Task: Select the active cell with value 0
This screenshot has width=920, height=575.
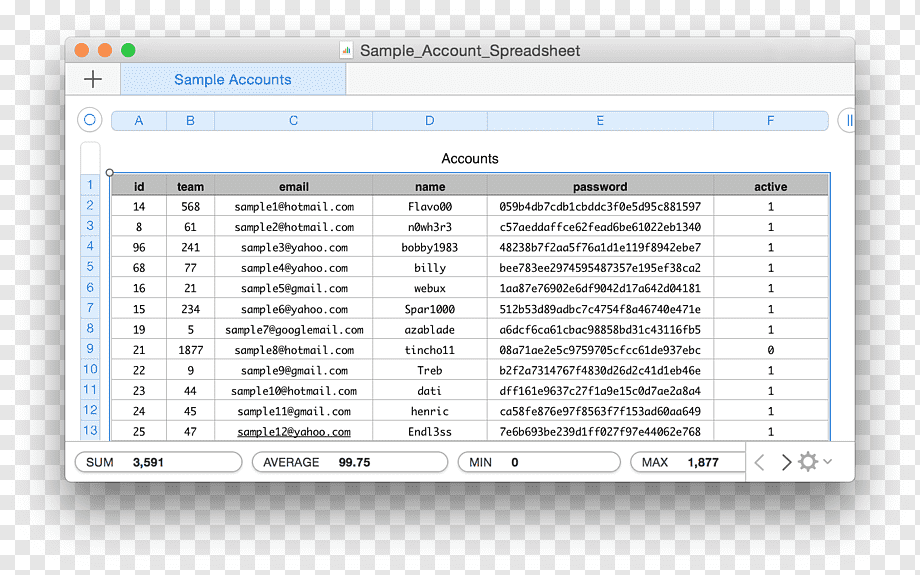Action: pos(770,350)
